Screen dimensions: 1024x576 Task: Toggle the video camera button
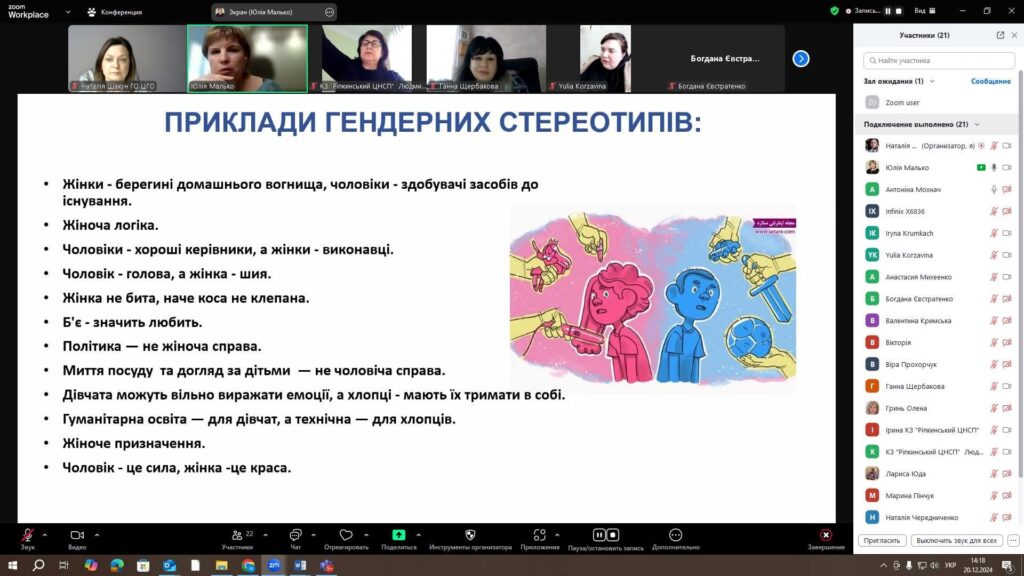[x=77, y=535]
